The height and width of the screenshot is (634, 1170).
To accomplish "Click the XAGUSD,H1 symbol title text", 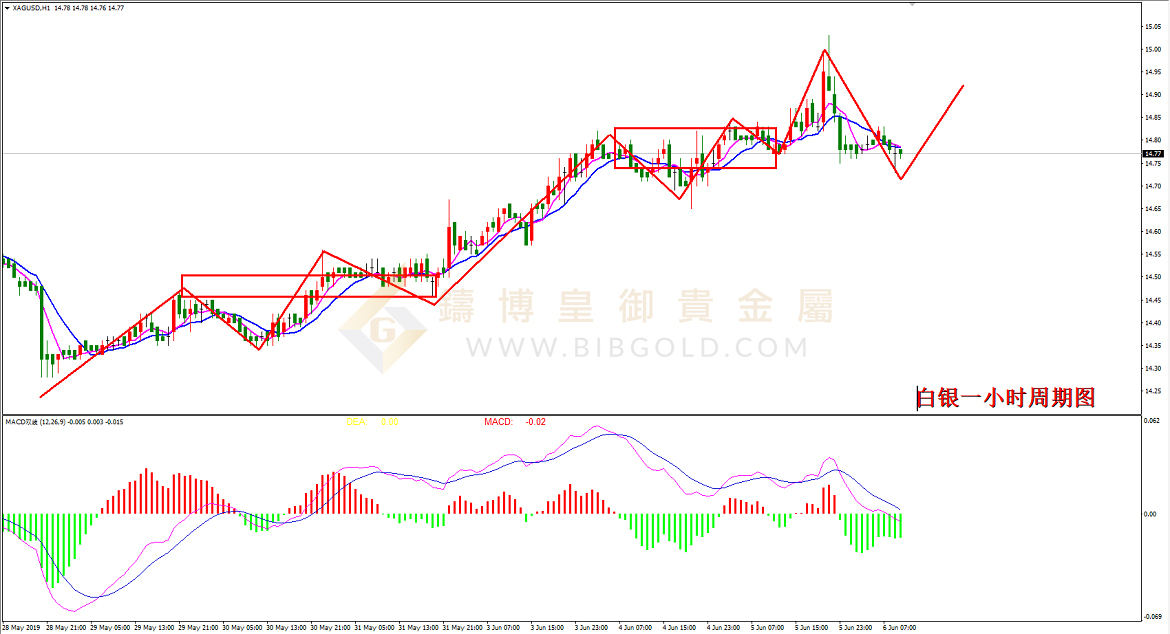I will coord(31,8).
